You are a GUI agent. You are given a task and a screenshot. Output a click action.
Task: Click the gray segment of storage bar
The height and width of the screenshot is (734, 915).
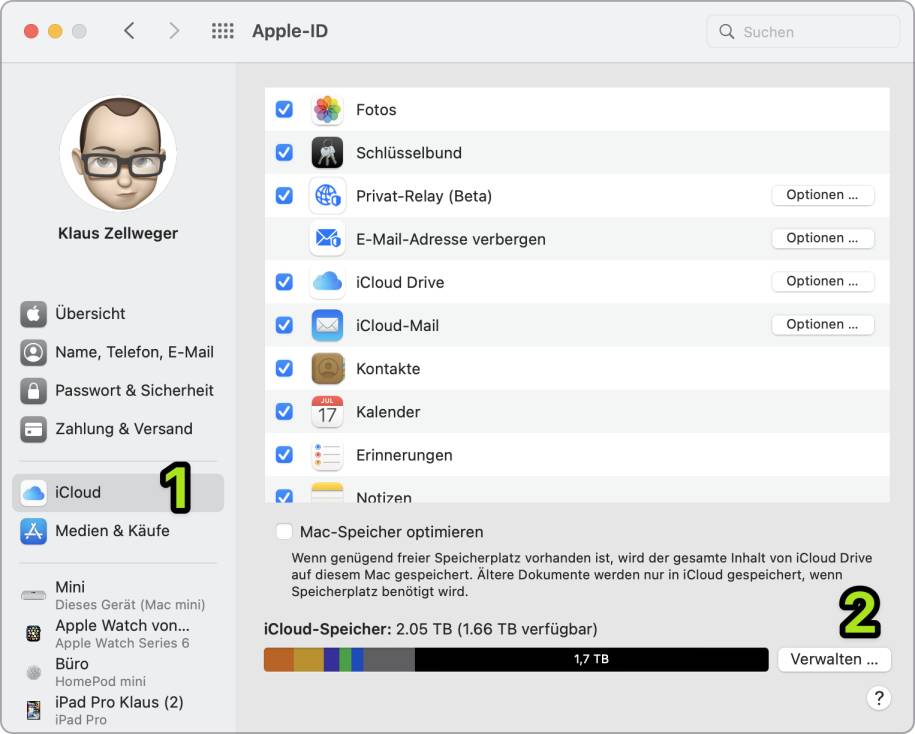[389, 660]
